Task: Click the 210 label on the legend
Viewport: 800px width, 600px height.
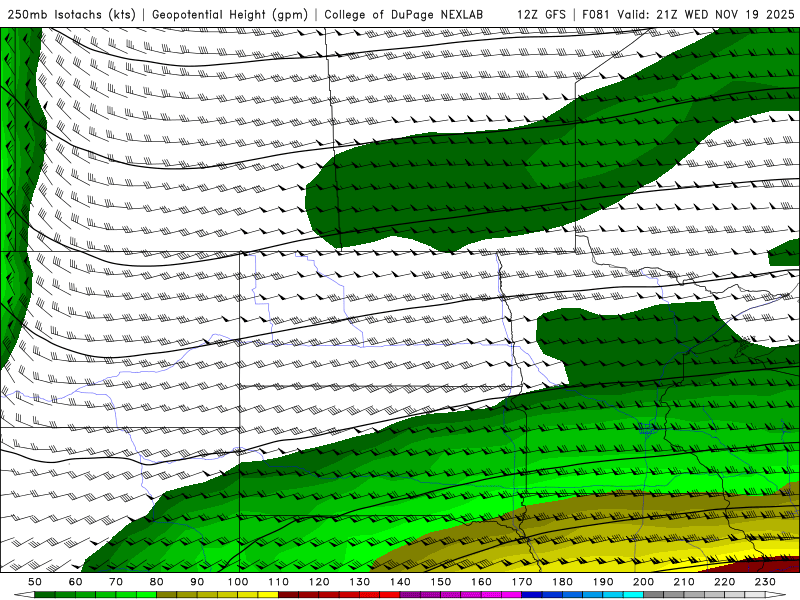Action: point(684,582)
